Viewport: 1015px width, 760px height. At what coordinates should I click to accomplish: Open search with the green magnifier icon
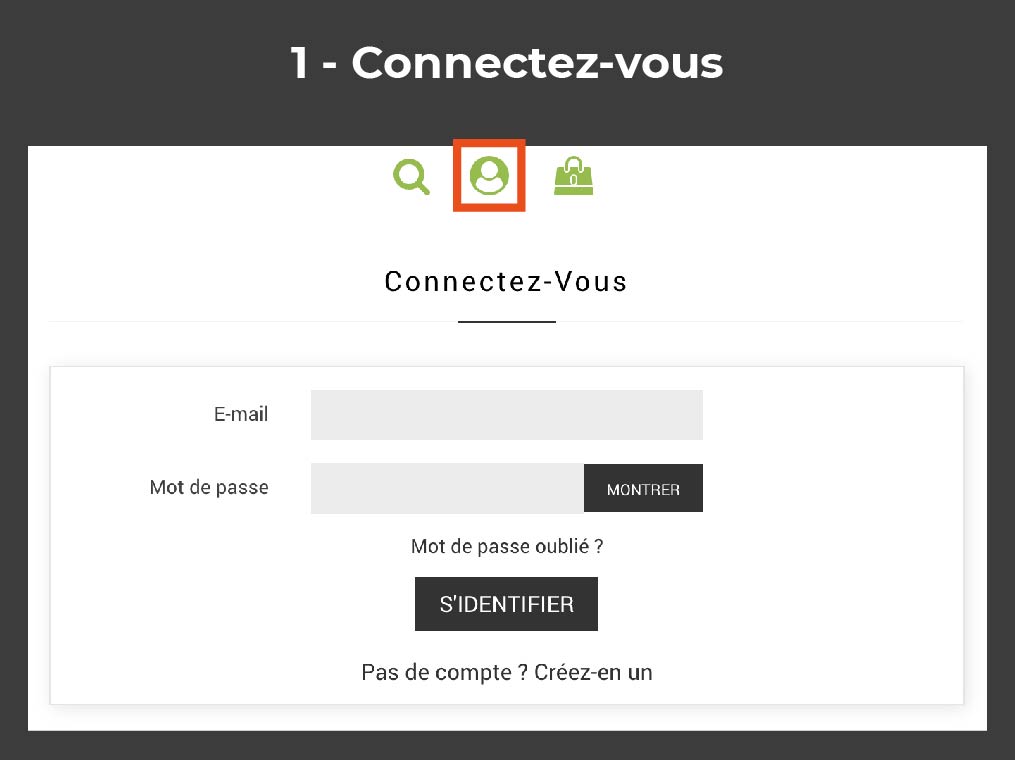412,176
